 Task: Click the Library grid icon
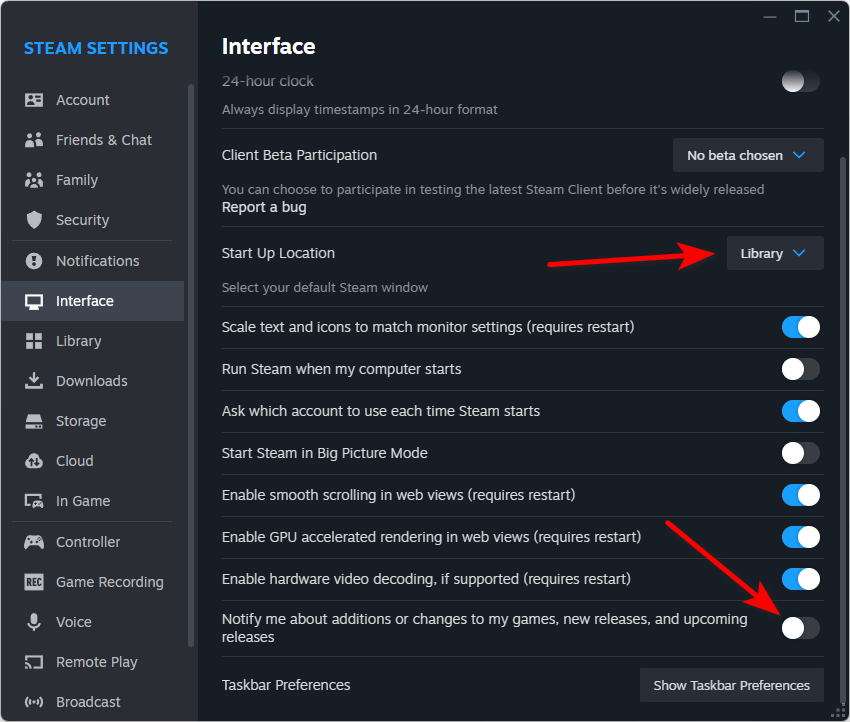(34, 341)
